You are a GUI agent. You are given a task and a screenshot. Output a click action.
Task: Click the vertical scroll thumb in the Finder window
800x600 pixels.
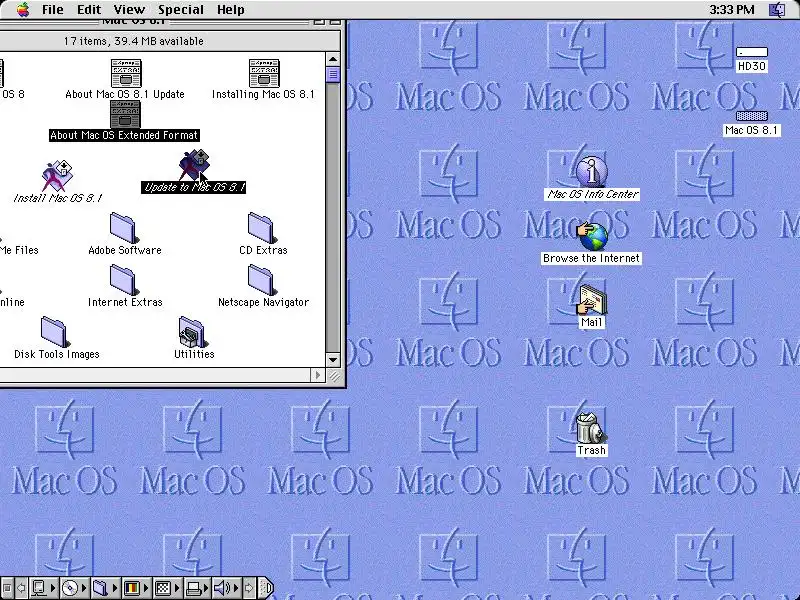coord(333,75)
